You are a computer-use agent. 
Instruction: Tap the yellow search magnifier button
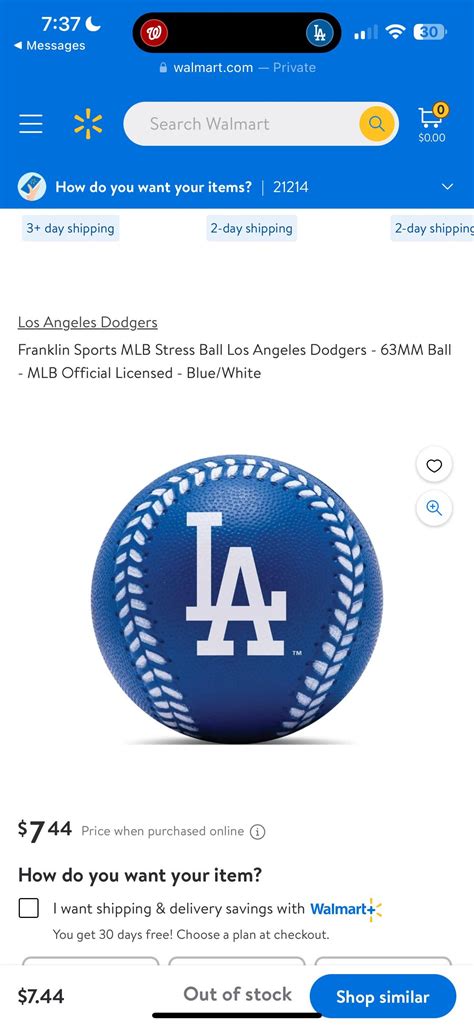point(377,124)
